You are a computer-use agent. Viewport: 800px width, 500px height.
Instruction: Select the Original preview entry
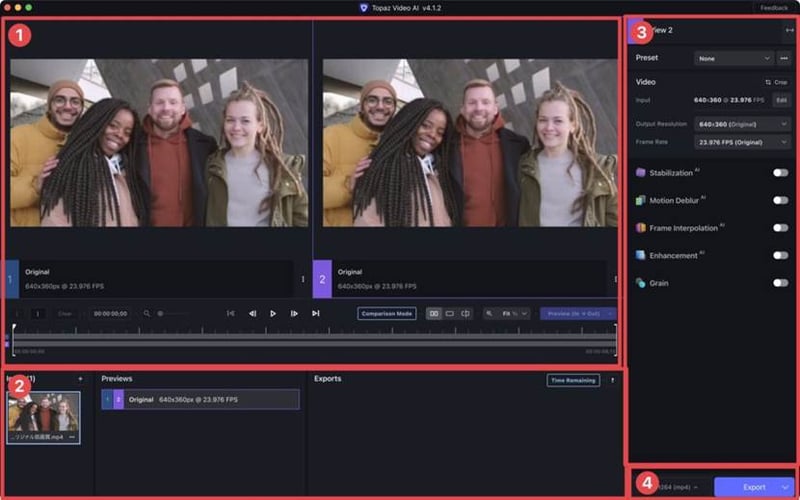pyautogui.click(x=200, y=399)
